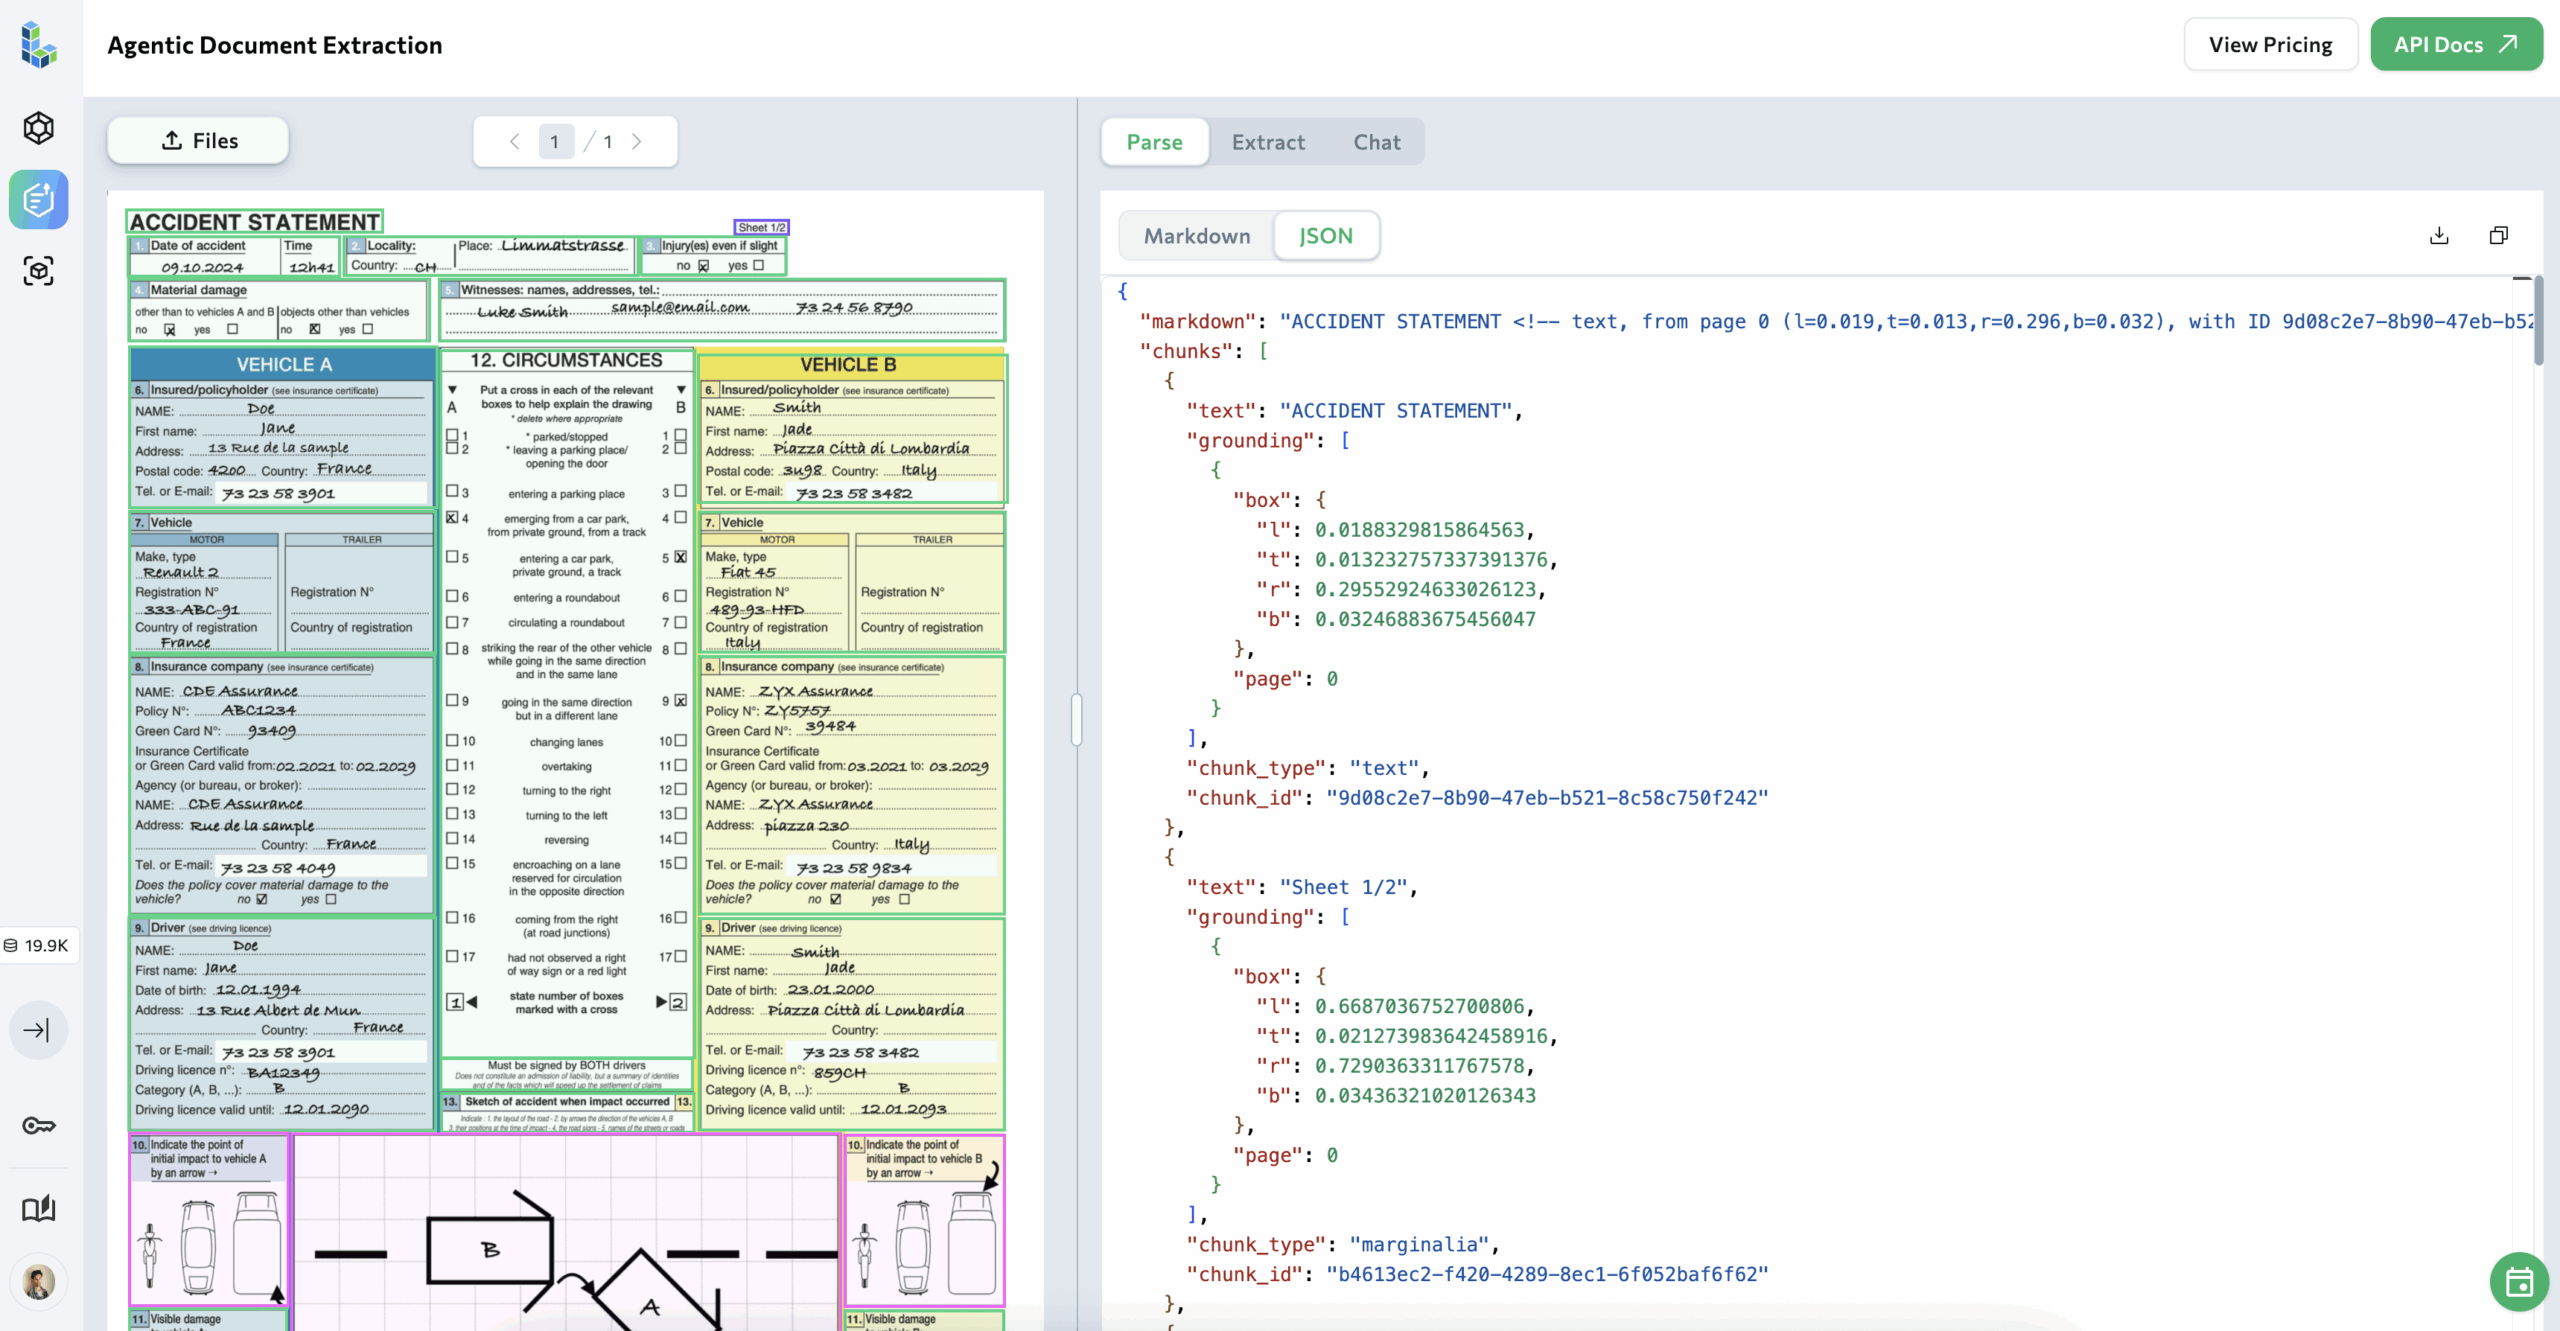The width and height of the screenshot is (2560, 1331).
Task: Select the JSON view toggle
Action: click(x=1325, y=236)
